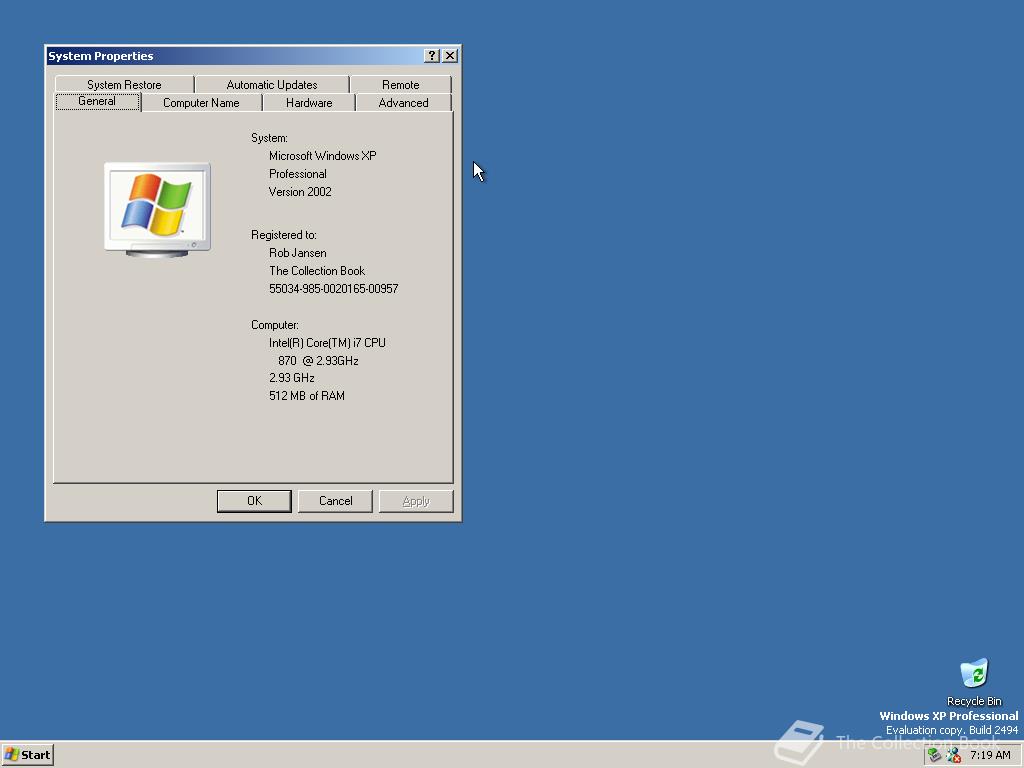Click the Windows XP monitor logo image
1024x768 pixels.
coord(157,209)
